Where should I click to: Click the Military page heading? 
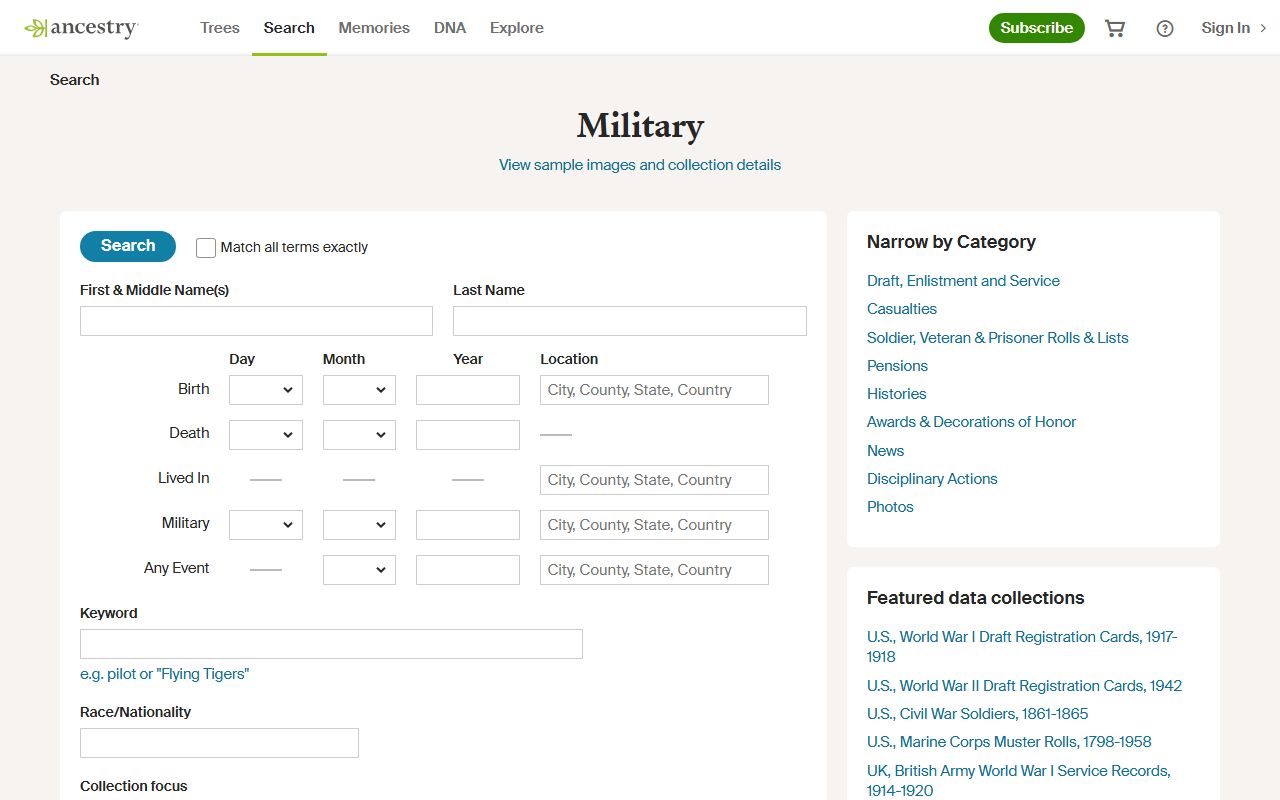click(640, 126)
